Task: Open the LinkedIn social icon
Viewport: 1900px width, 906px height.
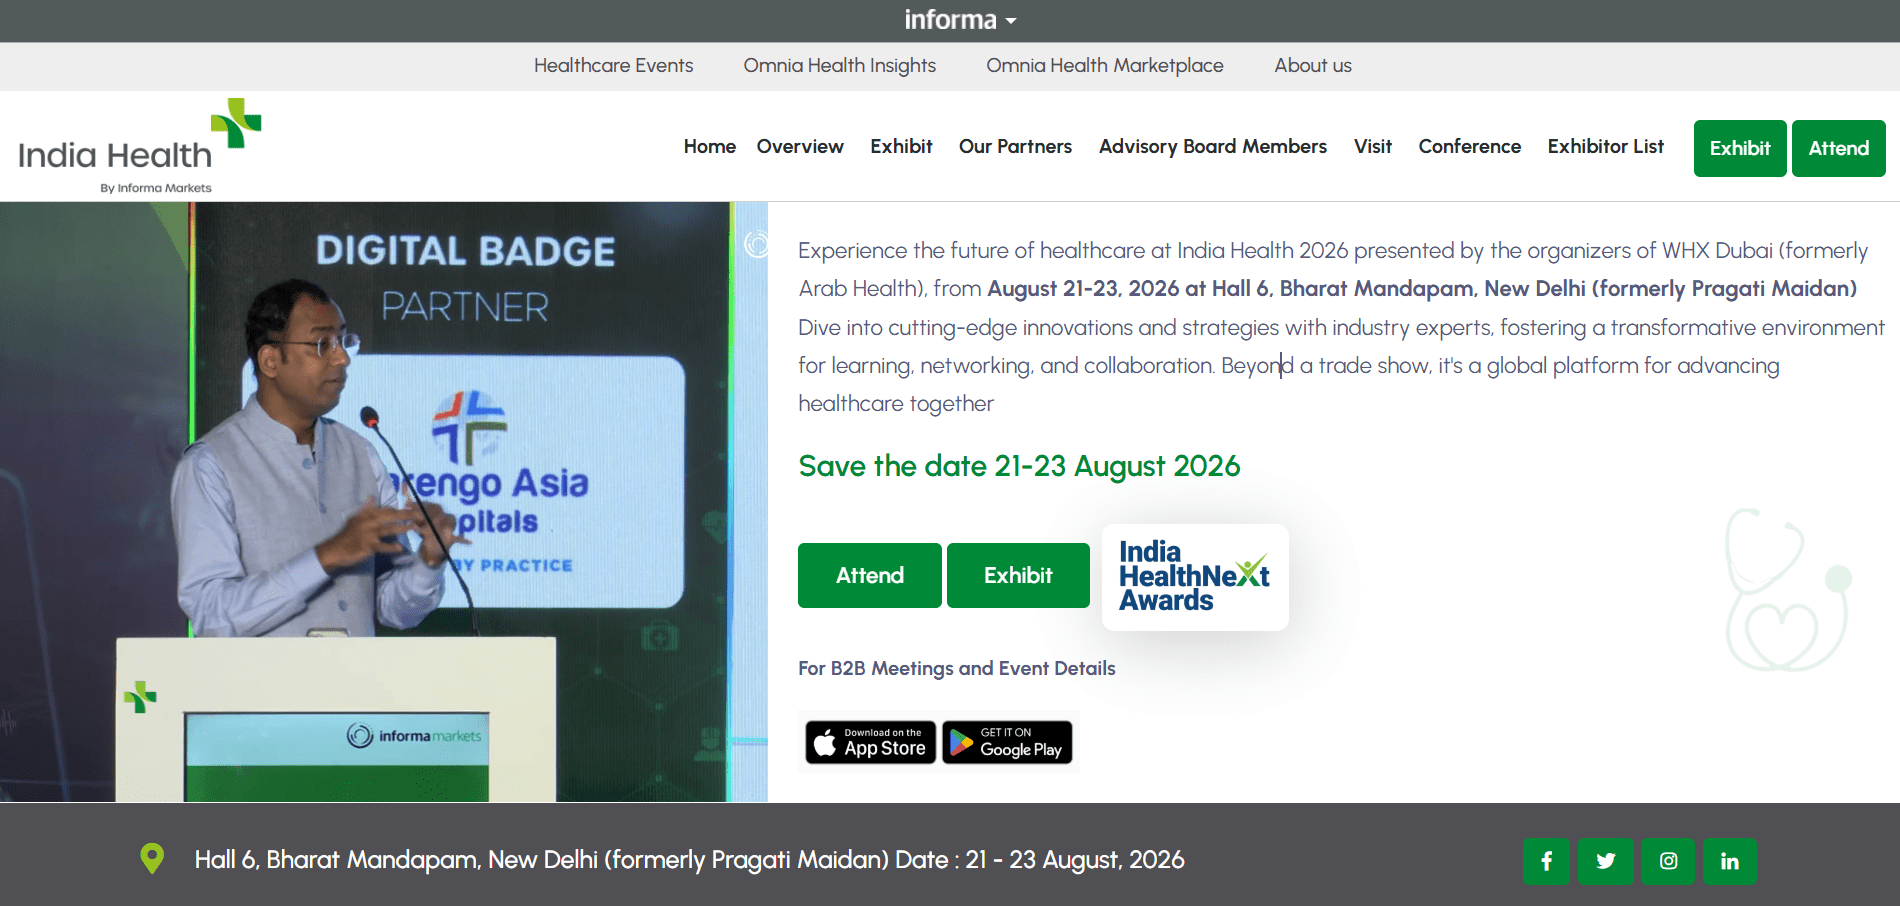Action: tap(1729, 861)
